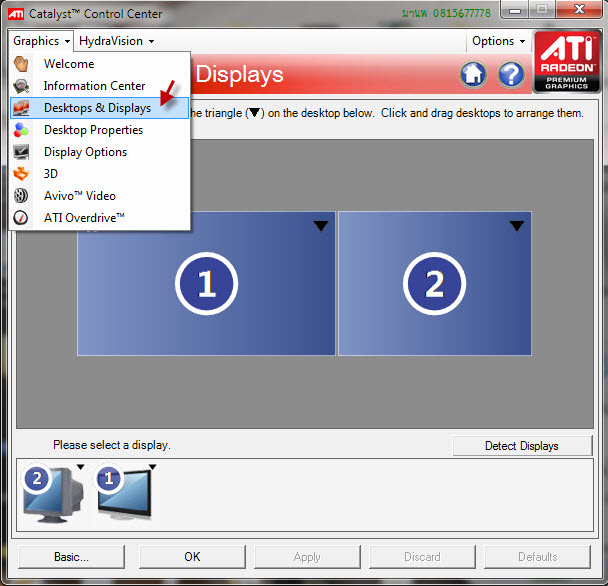The image size is (608, 586).
Task: Click the Desktop Properties colored balls icon
Action: [21, 130]
